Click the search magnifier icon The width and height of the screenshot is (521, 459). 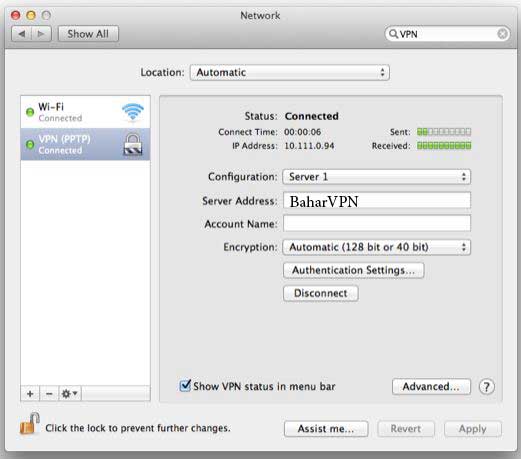point(393,34)
